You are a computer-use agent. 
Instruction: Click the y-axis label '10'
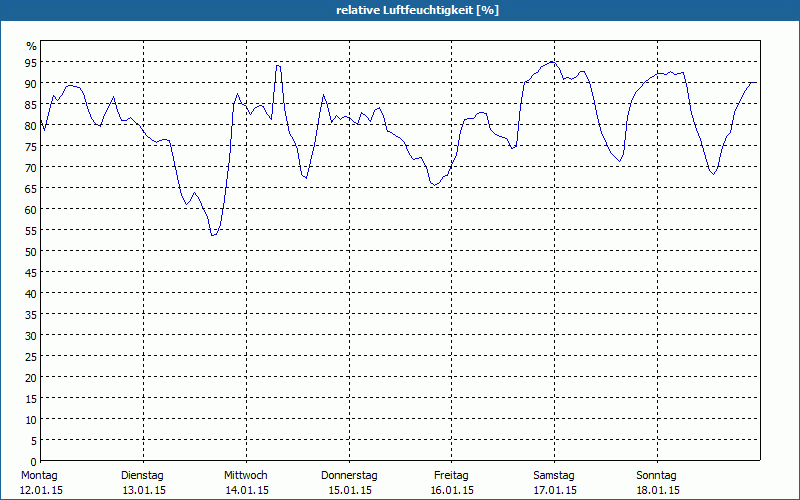point(31,420)
